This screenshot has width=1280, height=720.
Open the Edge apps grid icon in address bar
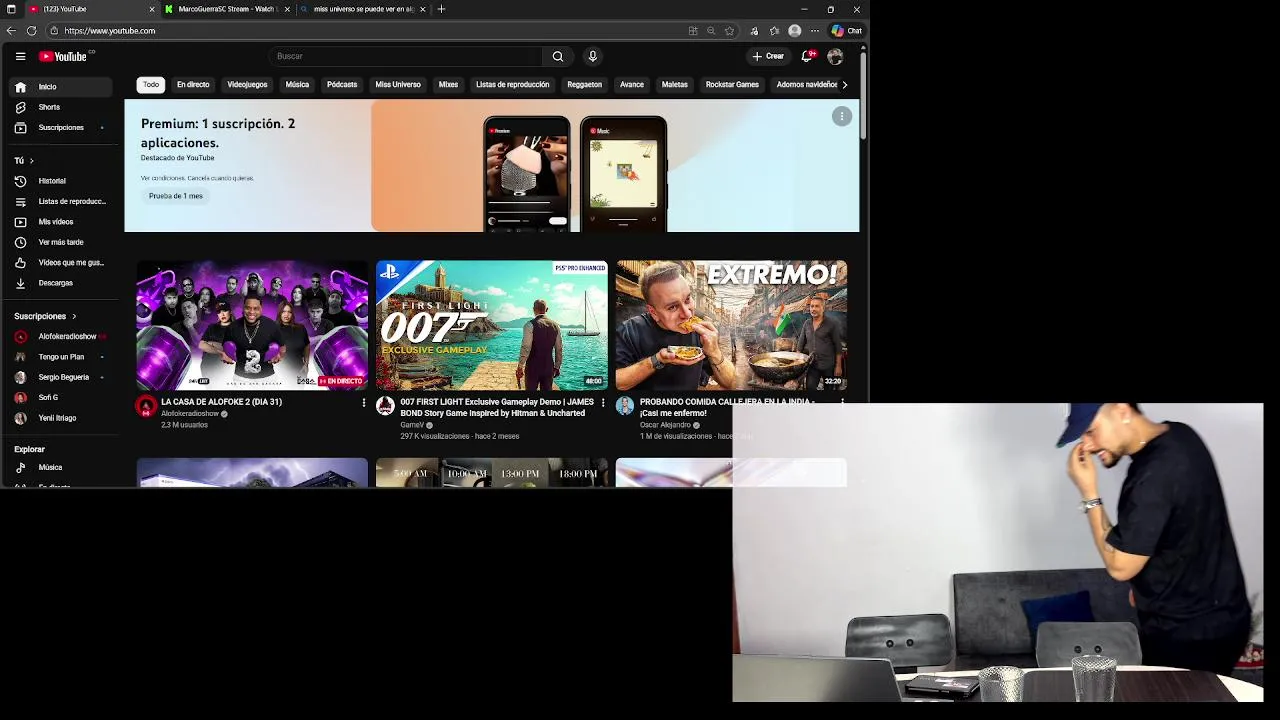(693, 31)
